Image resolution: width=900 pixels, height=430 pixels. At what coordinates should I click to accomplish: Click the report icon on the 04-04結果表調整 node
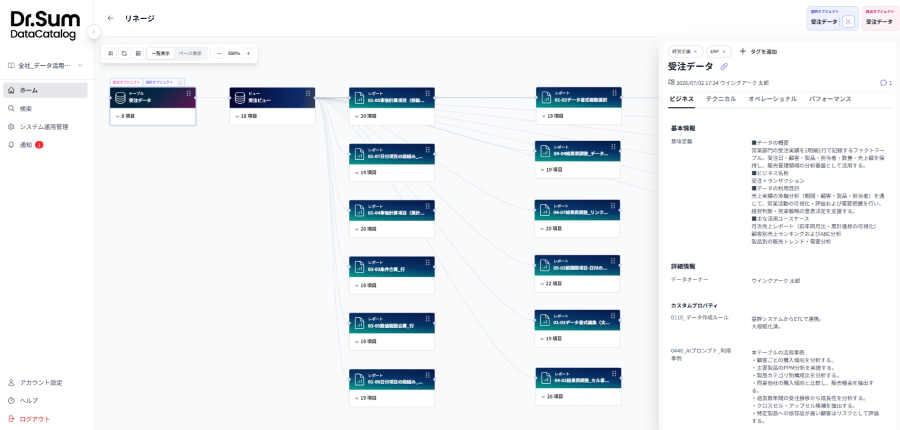click(x=546, y=152)
